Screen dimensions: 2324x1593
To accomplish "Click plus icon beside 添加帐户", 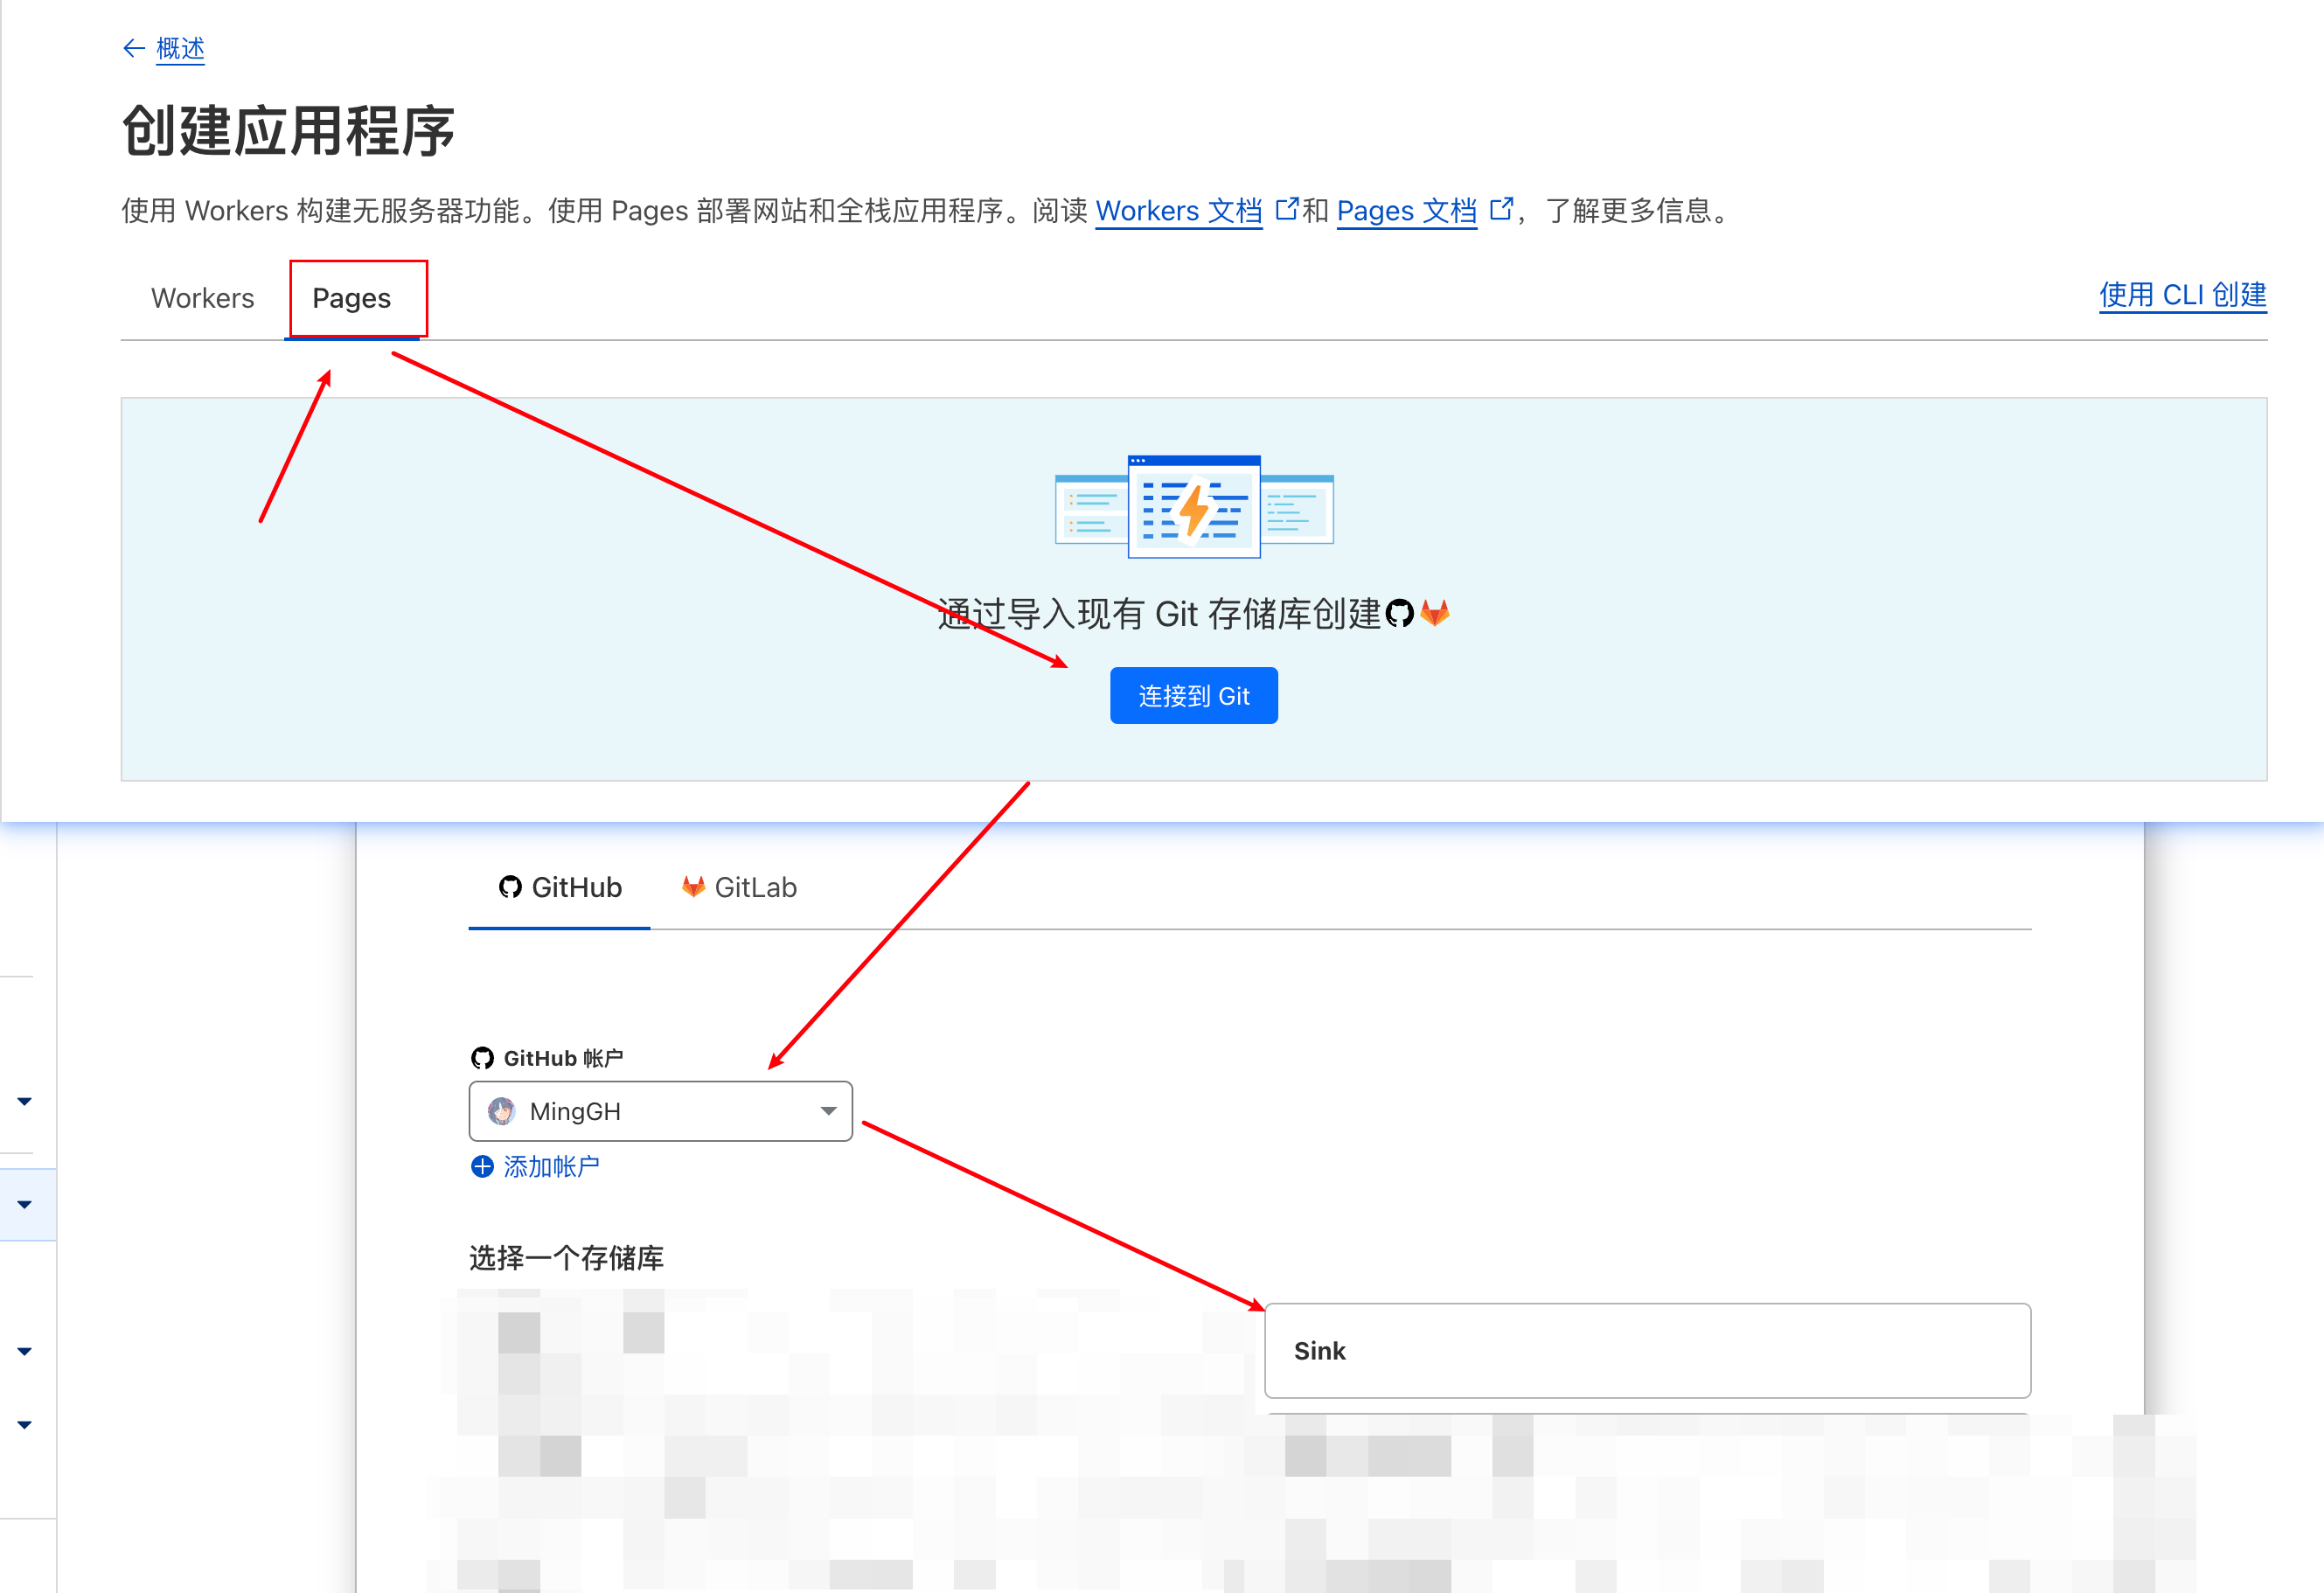I will (482, 1167).
